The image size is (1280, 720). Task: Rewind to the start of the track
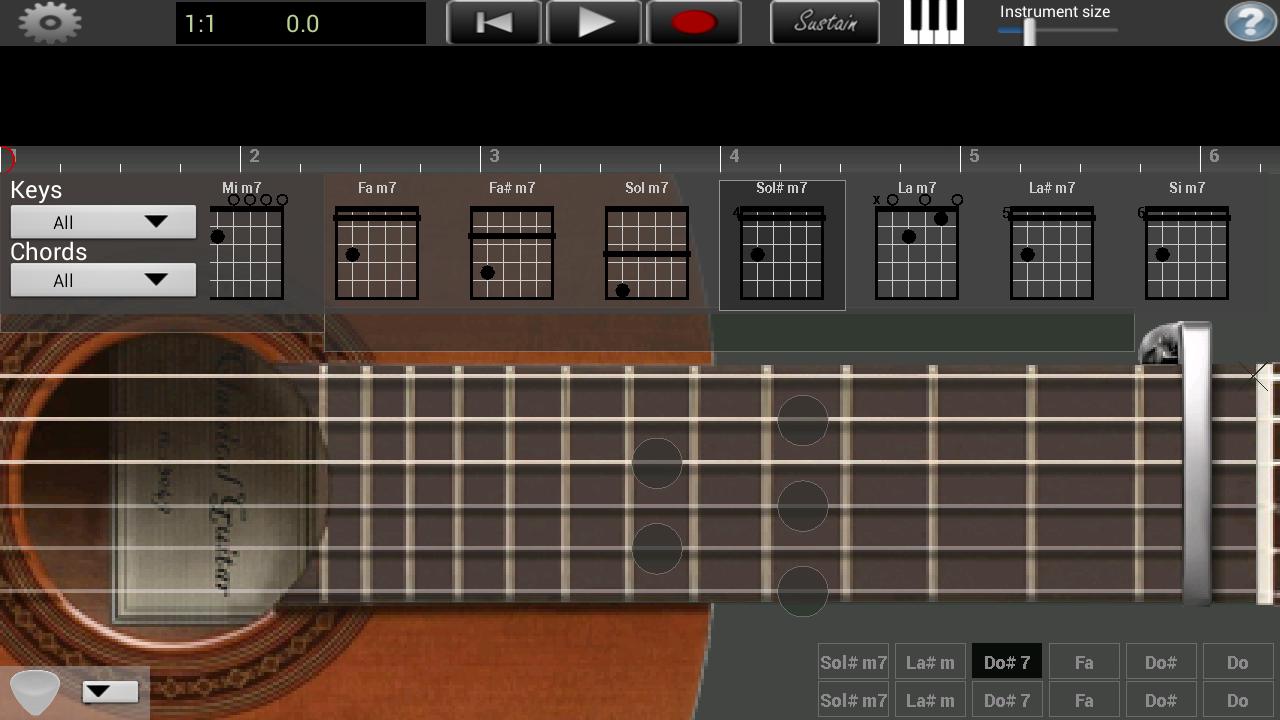click(x=494, y=23)
